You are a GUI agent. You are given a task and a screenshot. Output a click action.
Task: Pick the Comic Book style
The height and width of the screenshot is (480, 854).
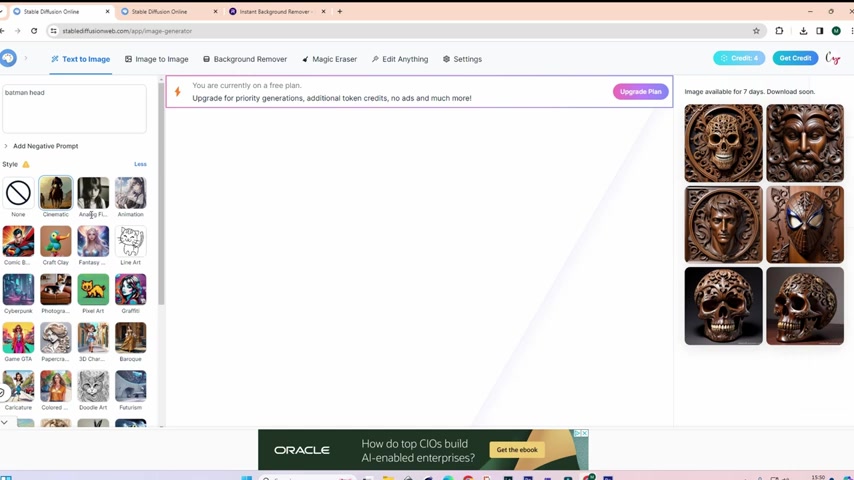pyautogui.click(x=18, y=241)
